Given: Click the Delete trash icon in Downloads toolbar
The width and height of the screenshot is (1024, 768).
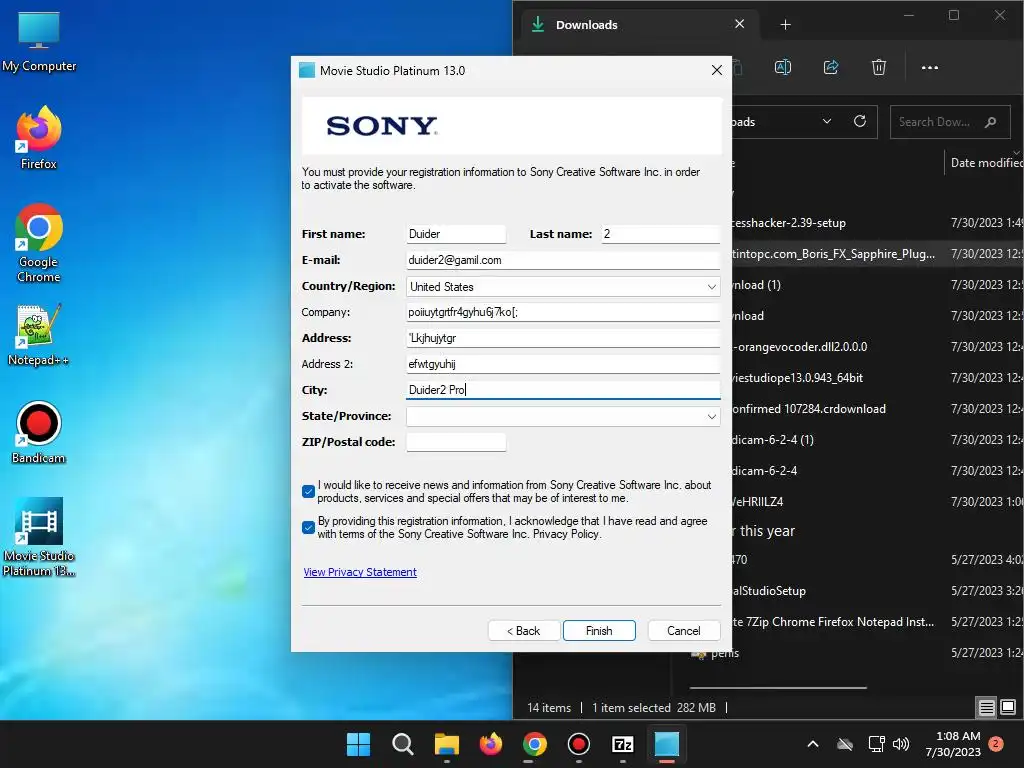Looking at the screenshot, I should [x=879, y=67].
